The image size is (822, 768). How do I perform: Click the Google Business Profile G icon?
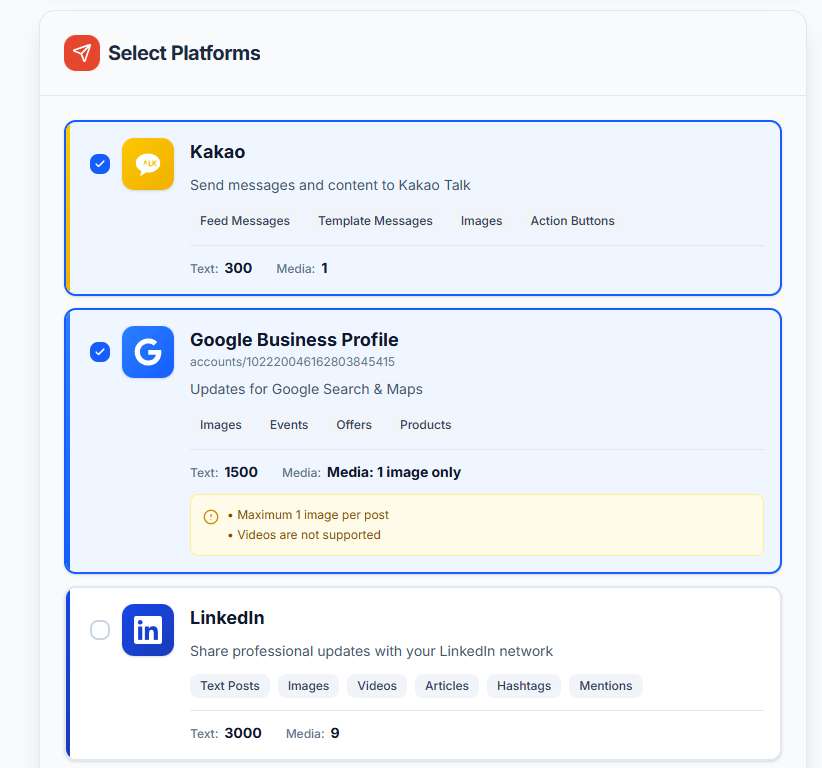147,352
